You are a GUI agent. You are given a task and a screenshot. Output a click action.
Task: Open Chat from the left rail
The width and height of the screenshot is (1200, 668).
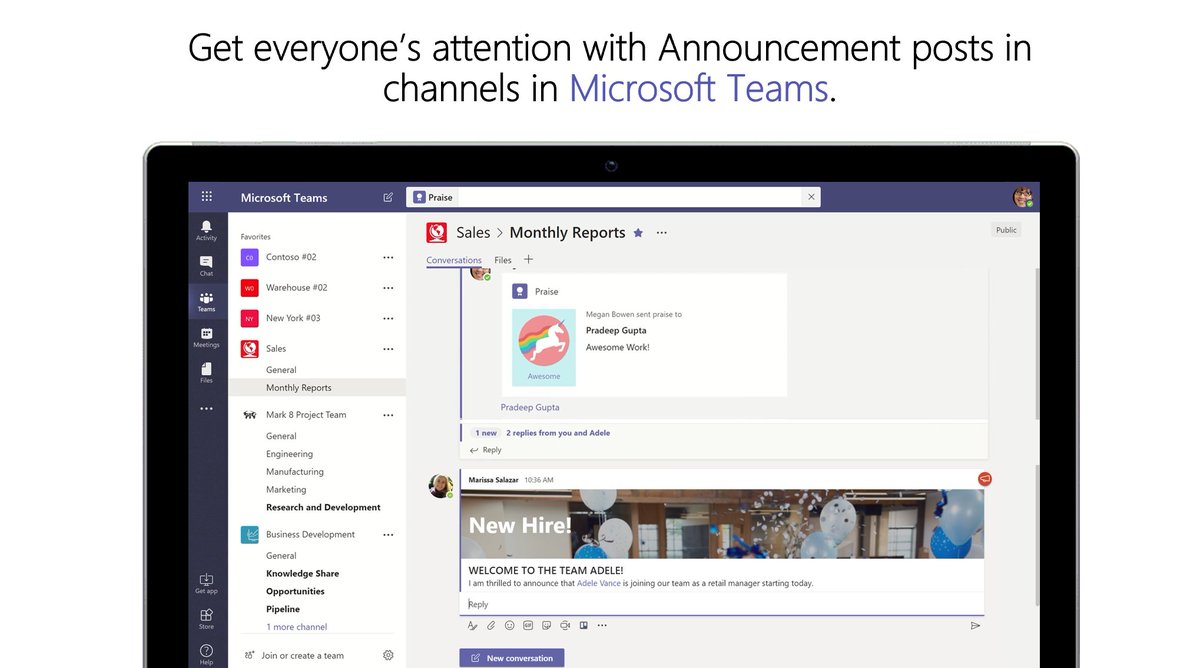(x=206, y=265)
